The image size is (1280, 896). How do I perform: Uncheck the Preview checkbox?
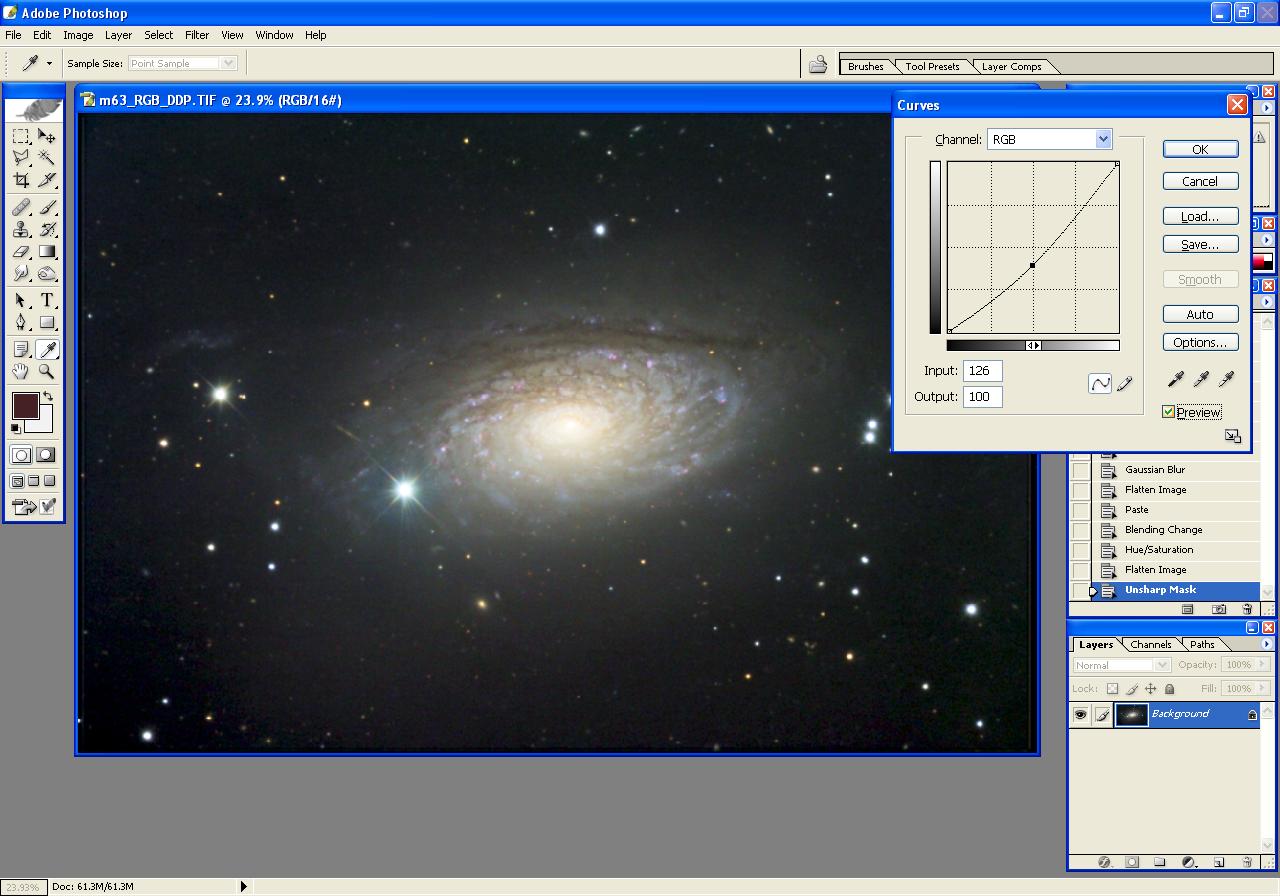point(1168,412)
